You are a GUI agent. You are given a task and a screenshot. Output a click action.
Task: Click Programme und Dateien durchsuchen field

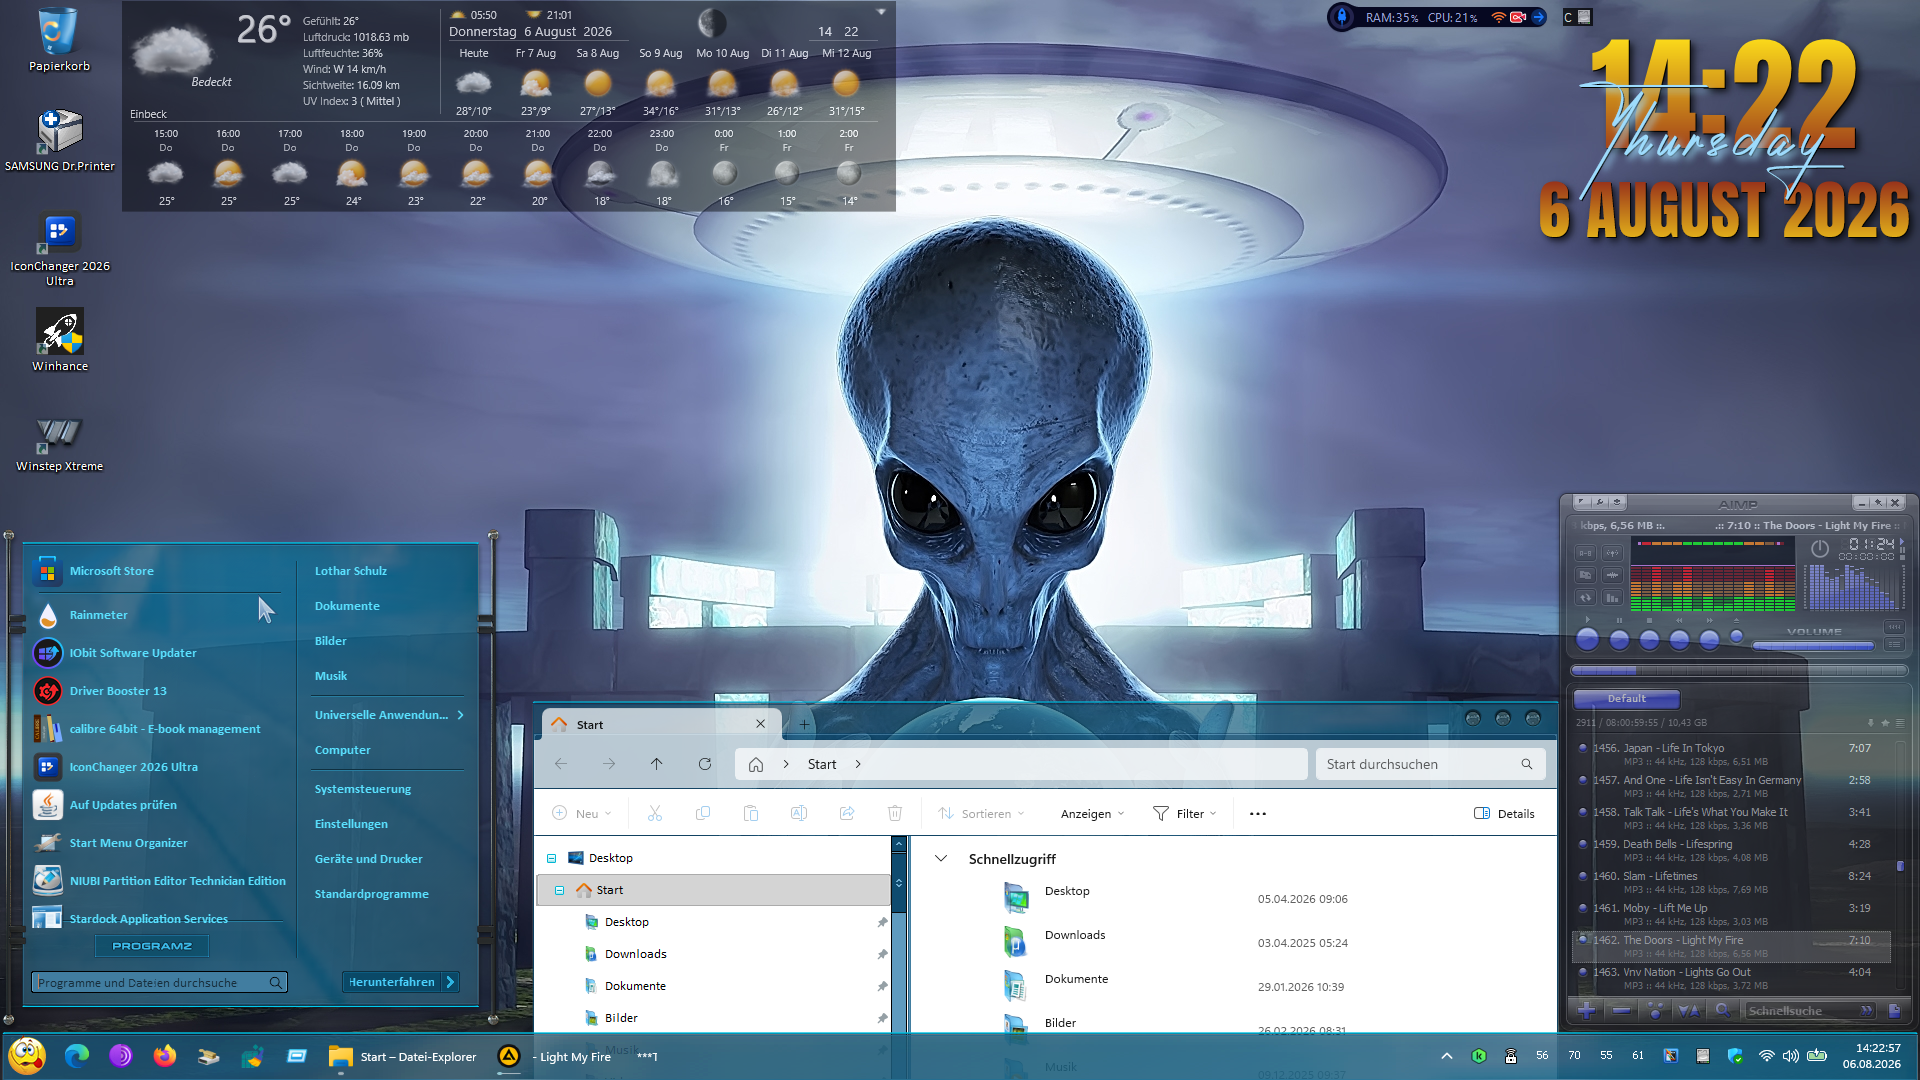(159, 983)
